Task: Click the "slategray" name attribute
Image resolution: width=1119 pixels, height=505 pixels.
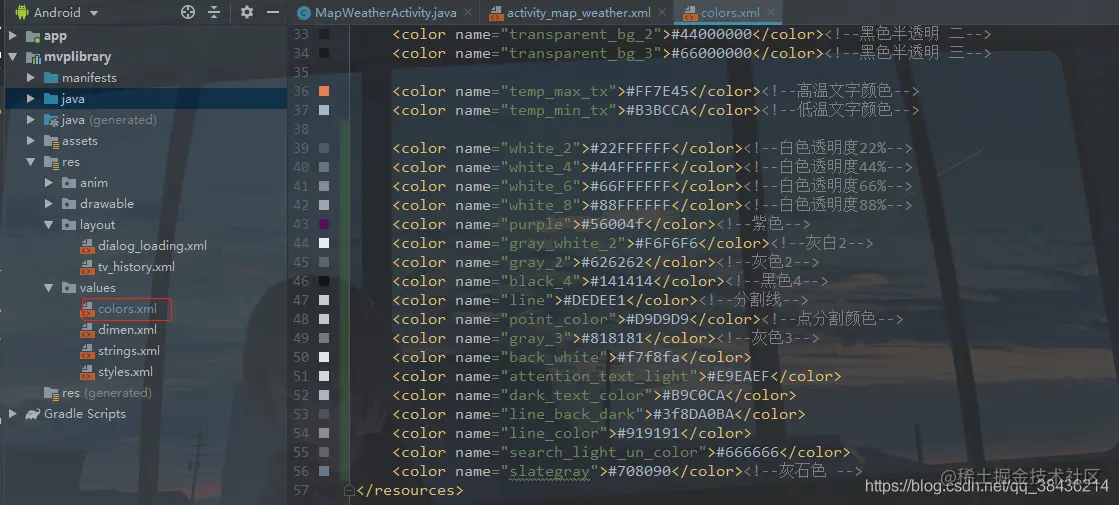Action: click(550, 471)
